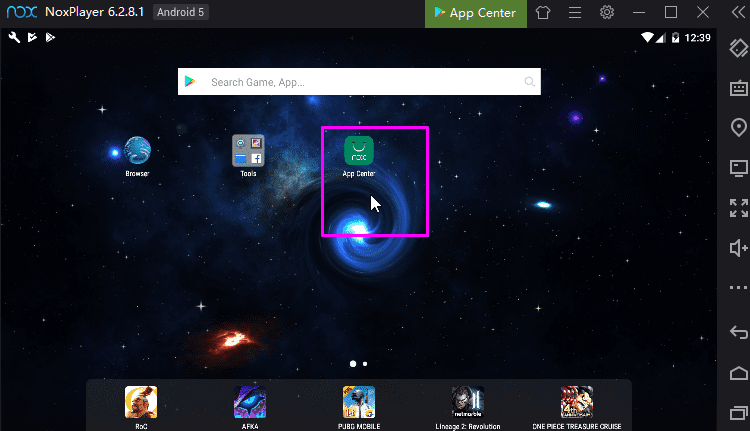Image resolution: width=750 pixels, height=431 pixels.
Task: Open the hamburger menu in title bar
Action: pyautogui.click(x=575, y=12)
